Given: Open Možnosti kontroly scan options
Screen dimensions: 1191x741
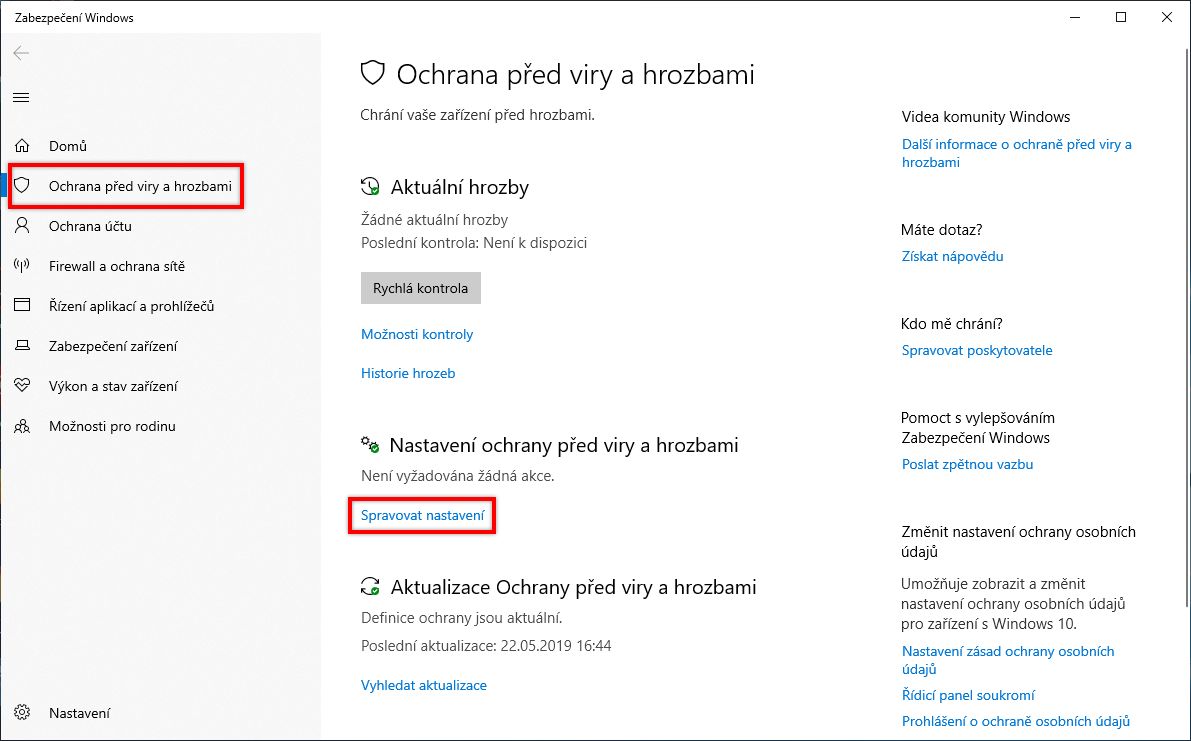Looking at the screenshot, I should click(417, 334).
